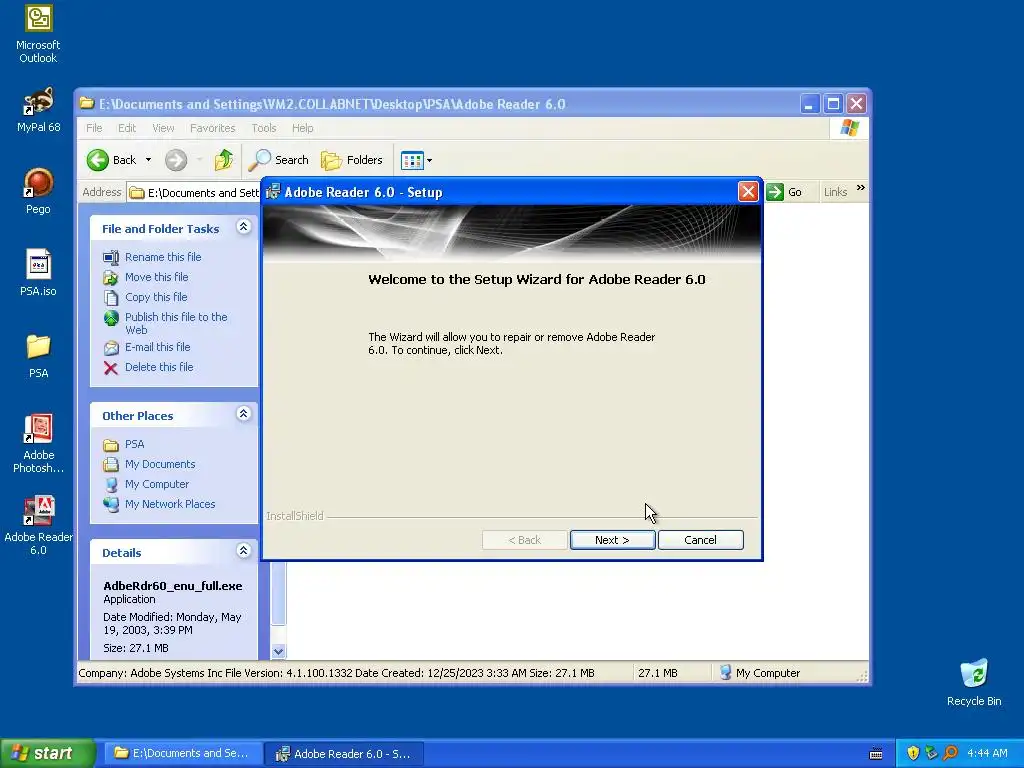Click Rename this file task
1024x768 pixels.
pos(163,257)
